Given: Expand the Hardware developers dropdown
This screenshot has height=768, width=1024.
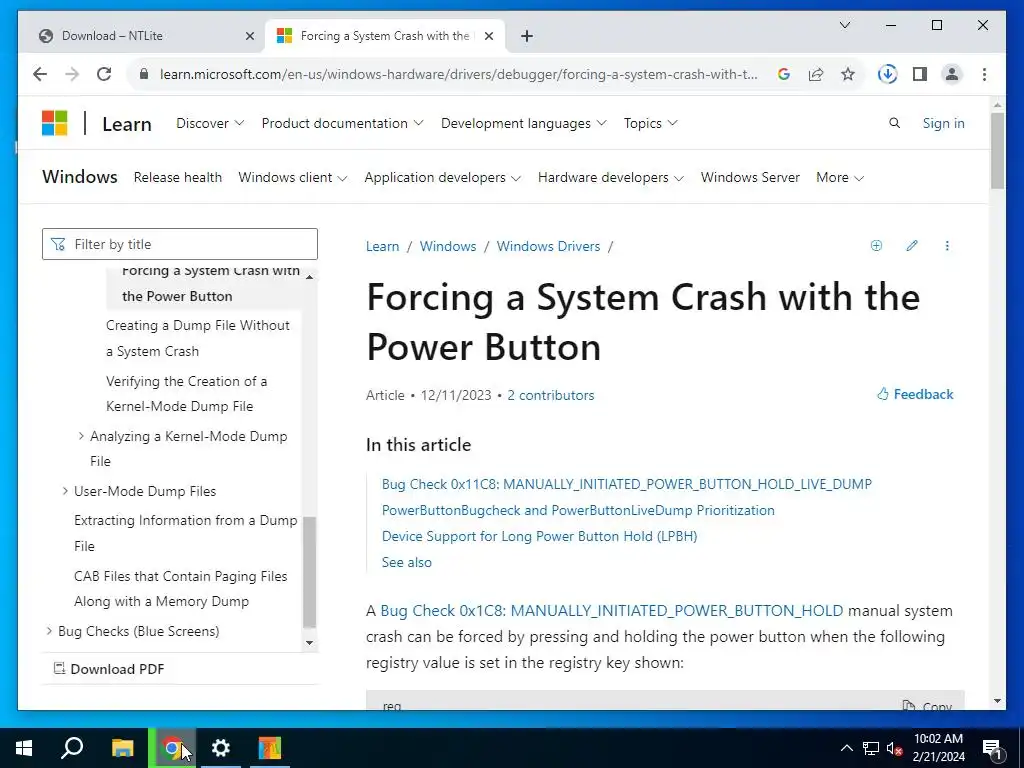Looking at the screenshot, I should point(611,178).
